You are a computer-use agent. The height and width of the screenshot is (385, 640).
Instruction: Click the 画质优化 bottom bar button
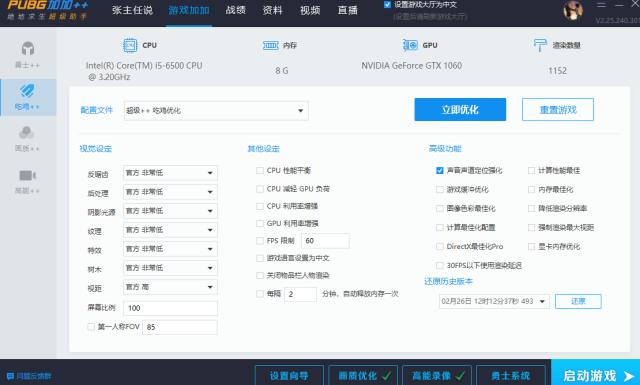coord(362,375)
